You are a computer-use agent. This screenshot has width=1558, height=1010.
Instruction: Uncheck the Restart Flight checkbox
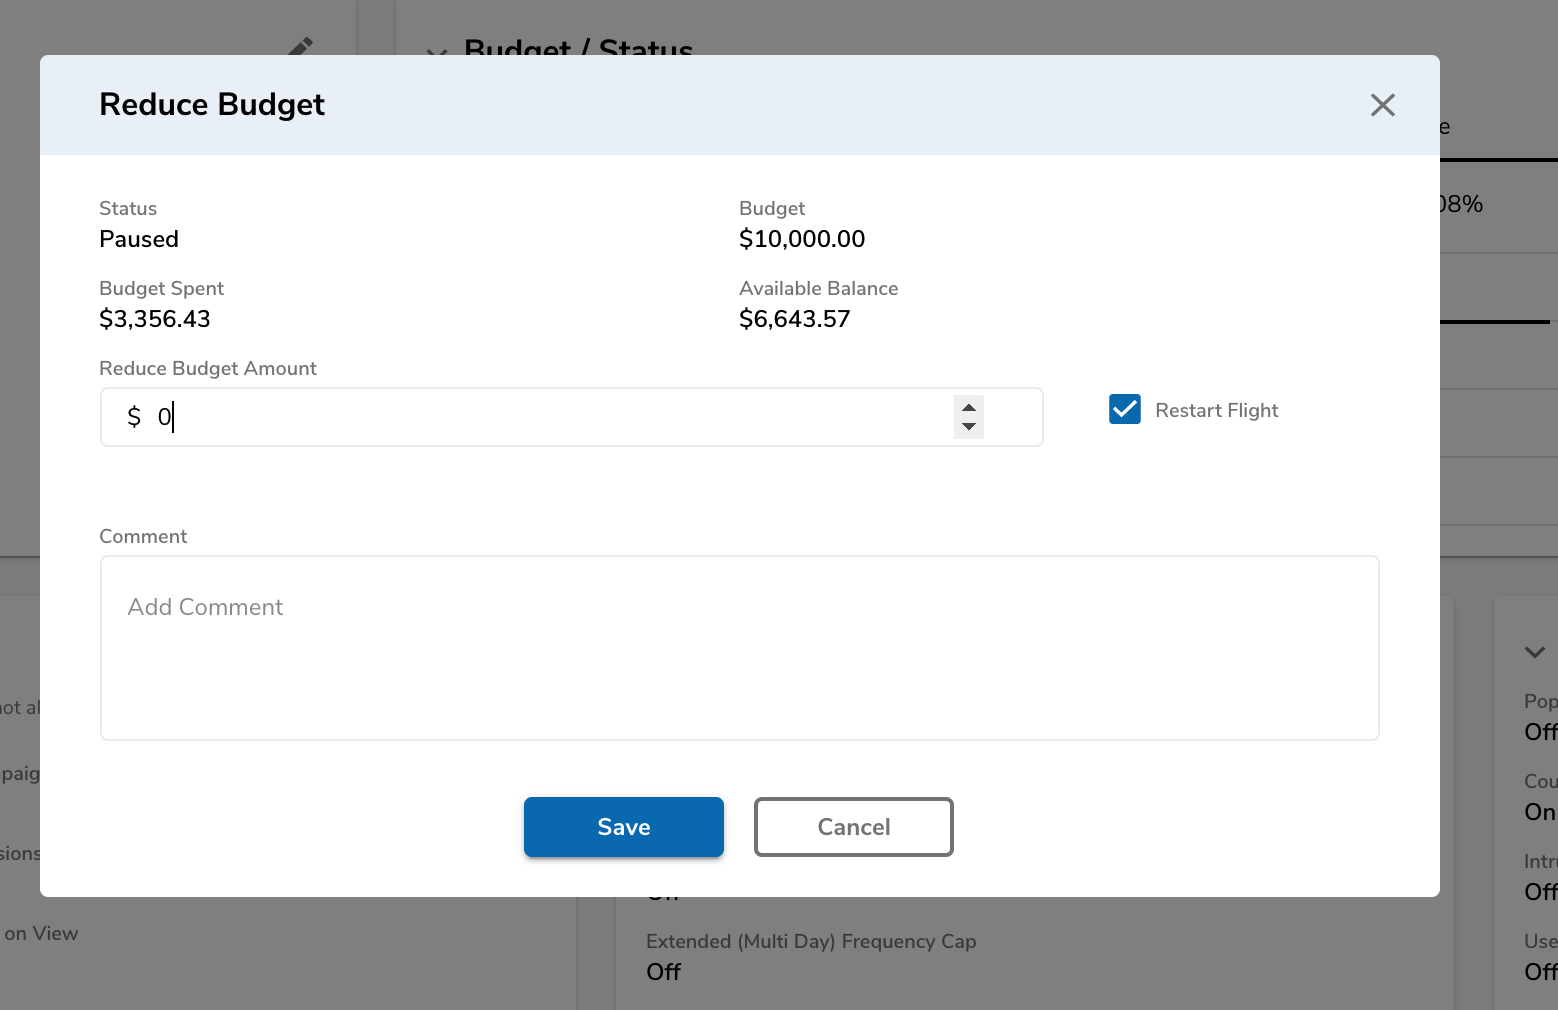coord(1125,409)
